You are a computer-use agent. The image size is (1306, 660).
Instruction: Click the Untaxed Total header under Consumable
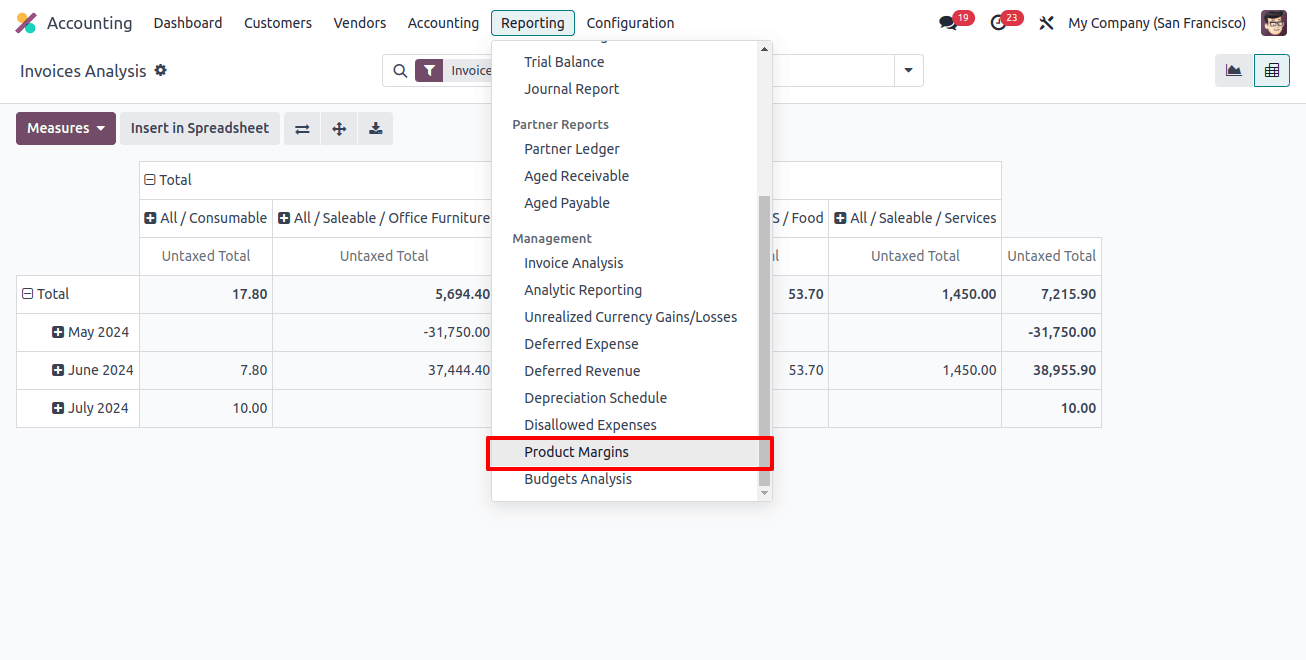[x=206, y=256]
